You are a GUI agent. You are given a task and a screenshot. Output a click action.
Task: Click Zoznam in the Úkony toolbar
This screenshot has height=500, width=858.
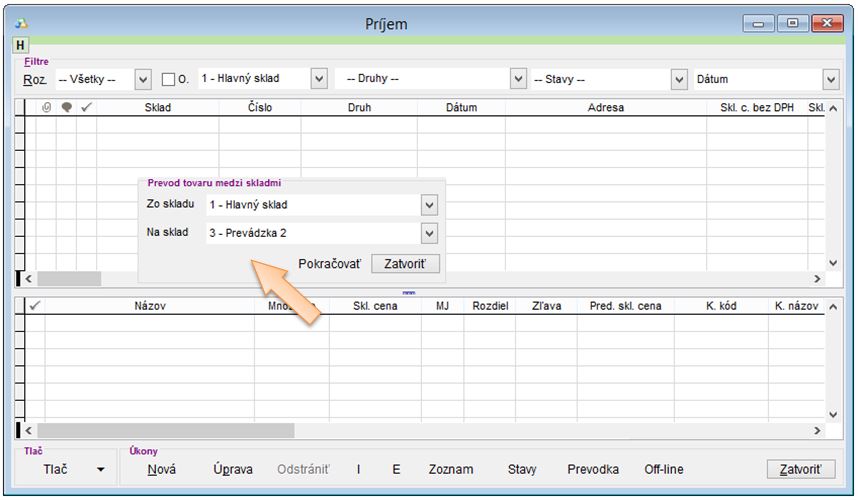(x=451, y=470)
